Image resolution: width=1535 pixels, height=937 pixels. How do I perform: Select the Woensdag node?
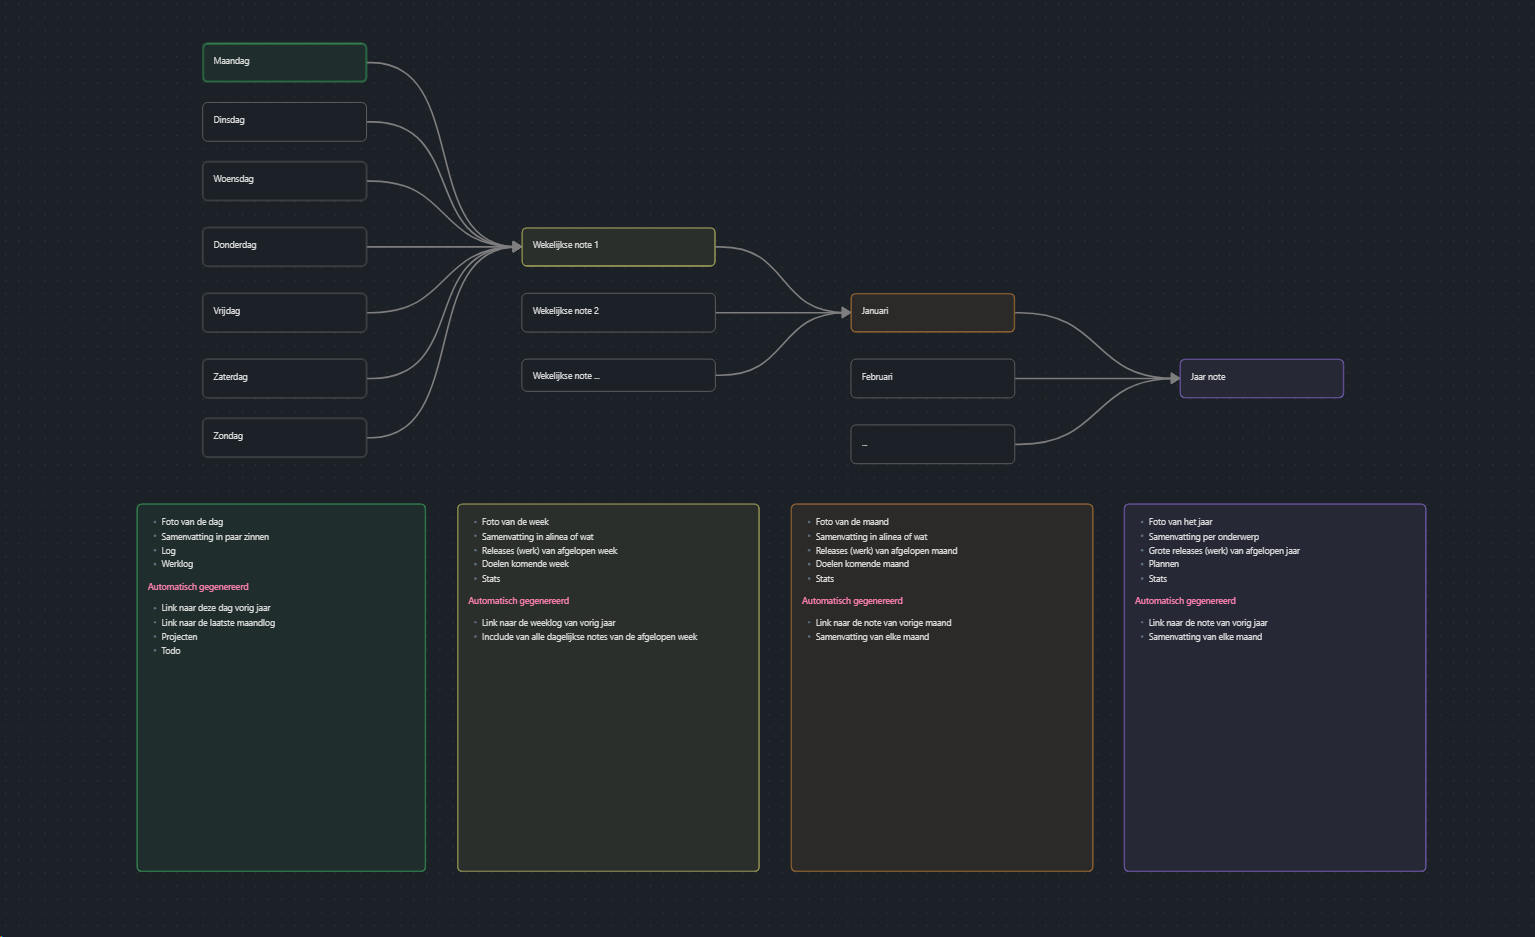pyautogui.click(x=284, y=180)
